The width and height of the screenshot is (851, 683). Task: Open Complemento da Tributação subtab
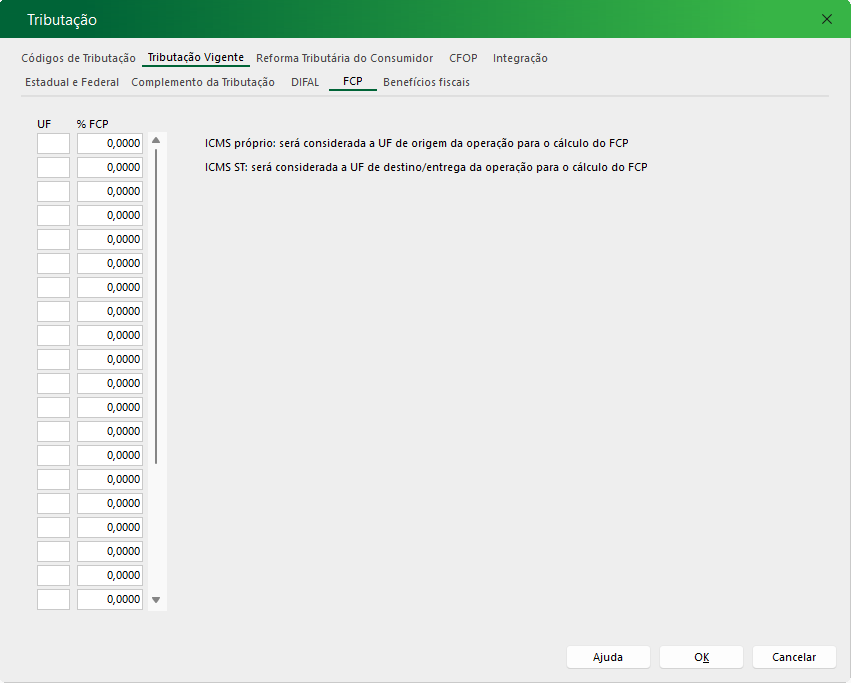[203, 82]
